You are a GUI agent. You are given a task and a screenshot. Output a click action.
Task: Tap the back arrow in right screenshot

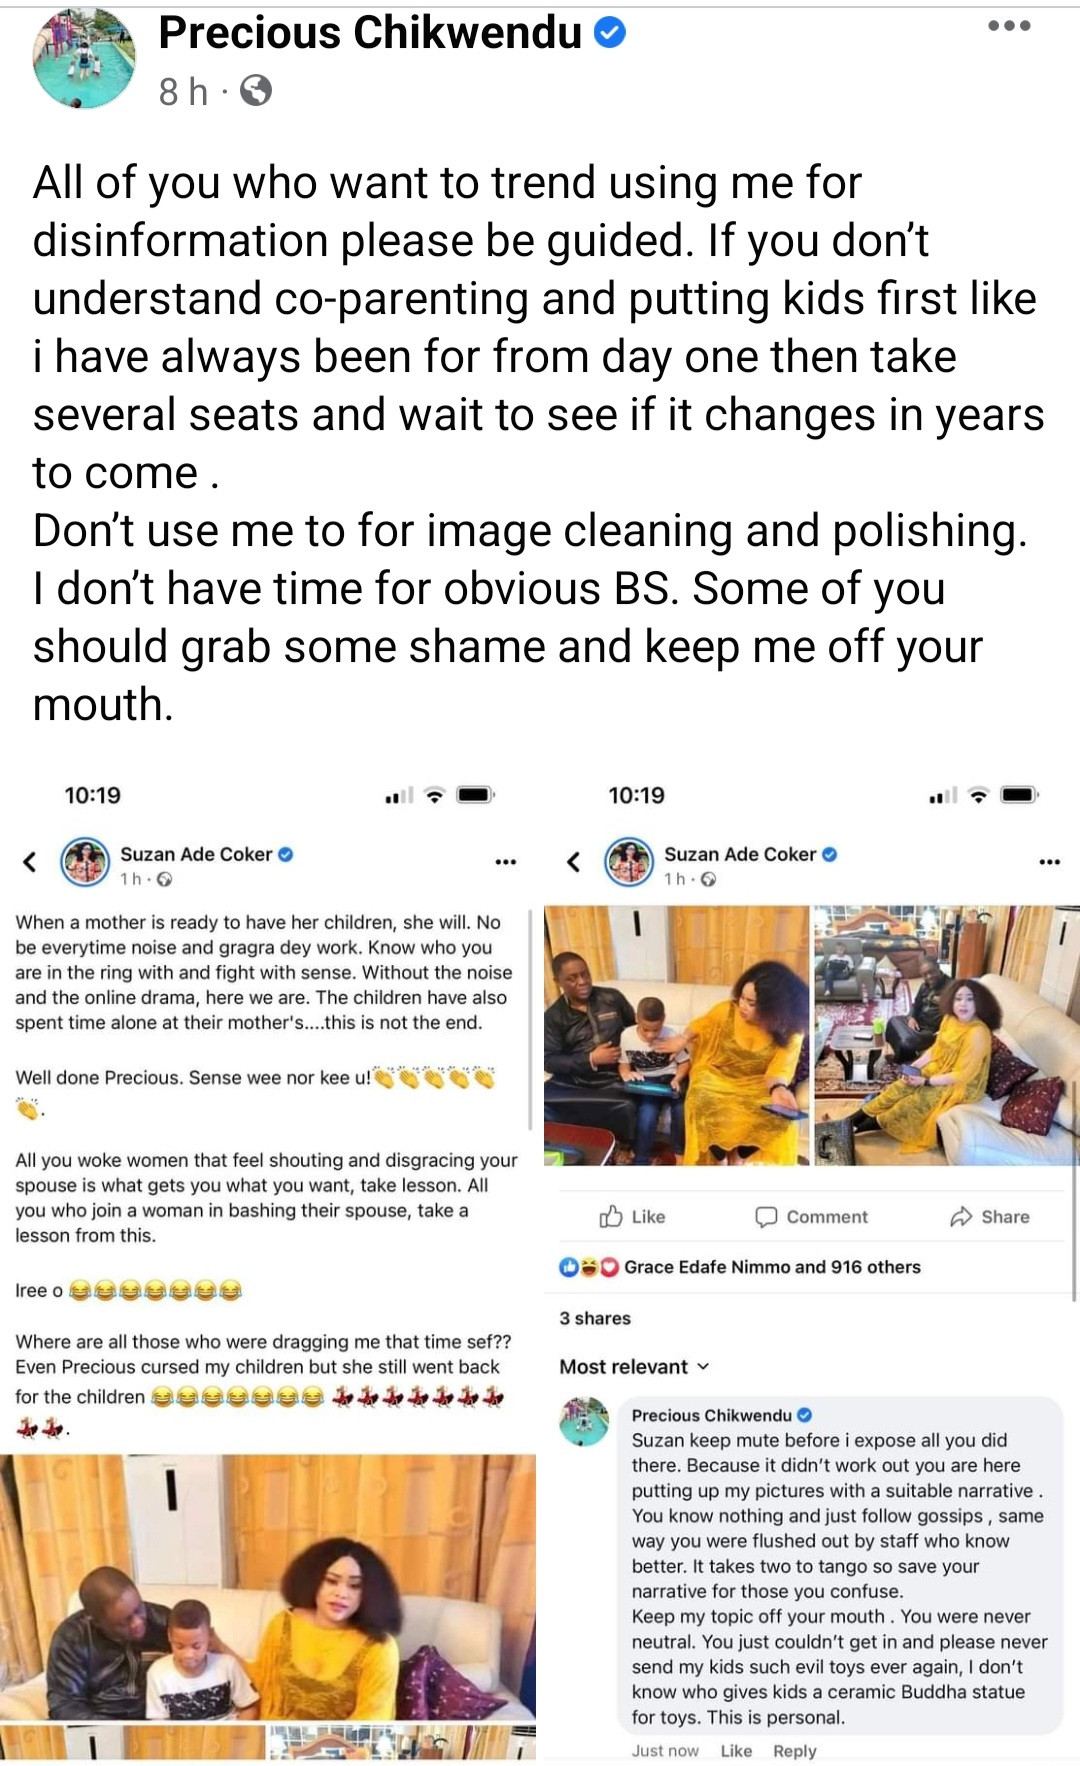(x=573, y=861)
